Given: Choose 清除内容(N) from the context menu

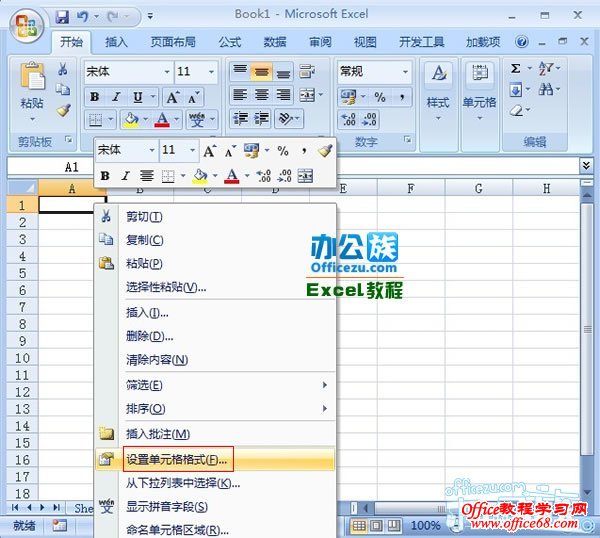Looking at the screenshot, I should [215, 360].
